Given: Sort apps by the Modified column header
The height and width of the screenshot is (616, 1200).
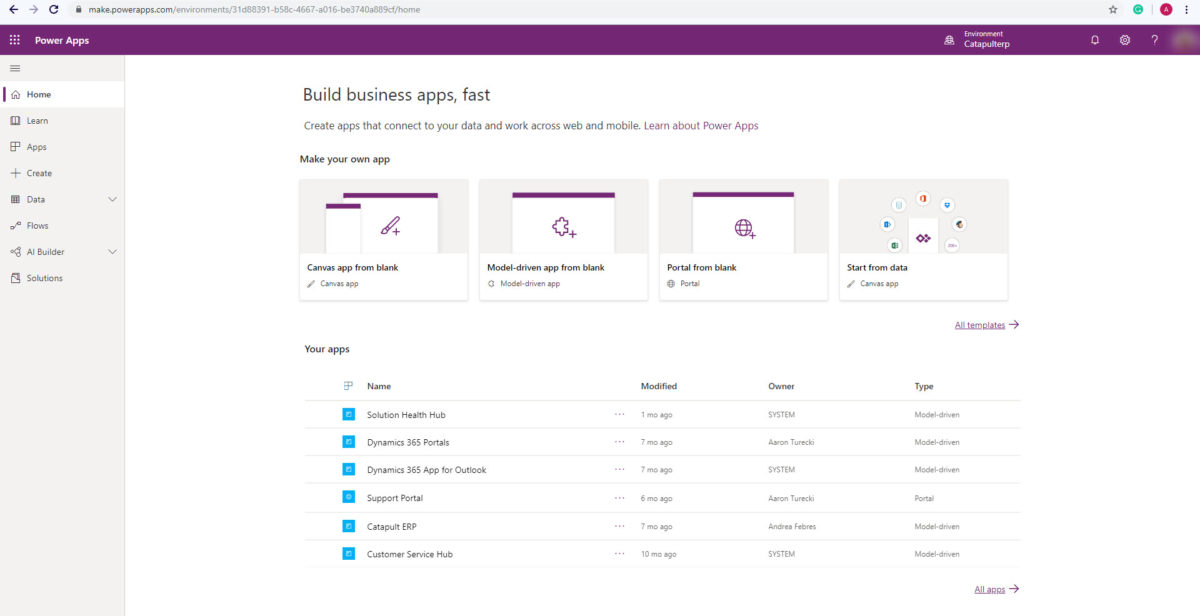Looking at the screenshot, I should [659, 386].
